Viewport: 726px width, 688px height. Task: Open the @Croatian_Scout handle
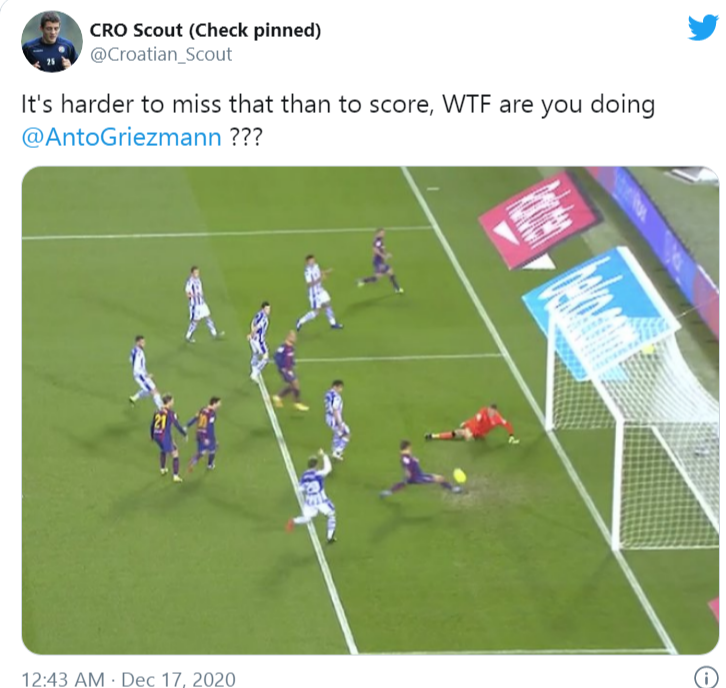[161, 55]
